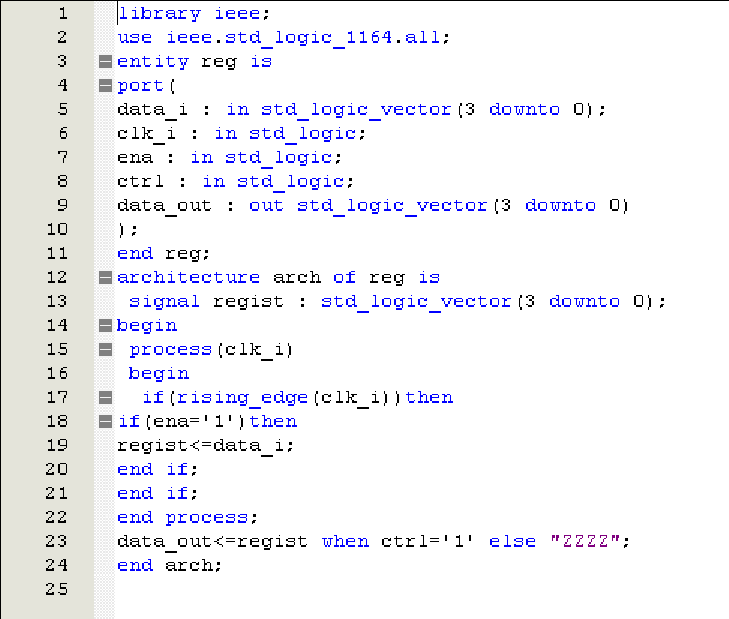Collapse the if(ena='1') fold marker
Screen dimensions: 729x619
coord(106,422)
